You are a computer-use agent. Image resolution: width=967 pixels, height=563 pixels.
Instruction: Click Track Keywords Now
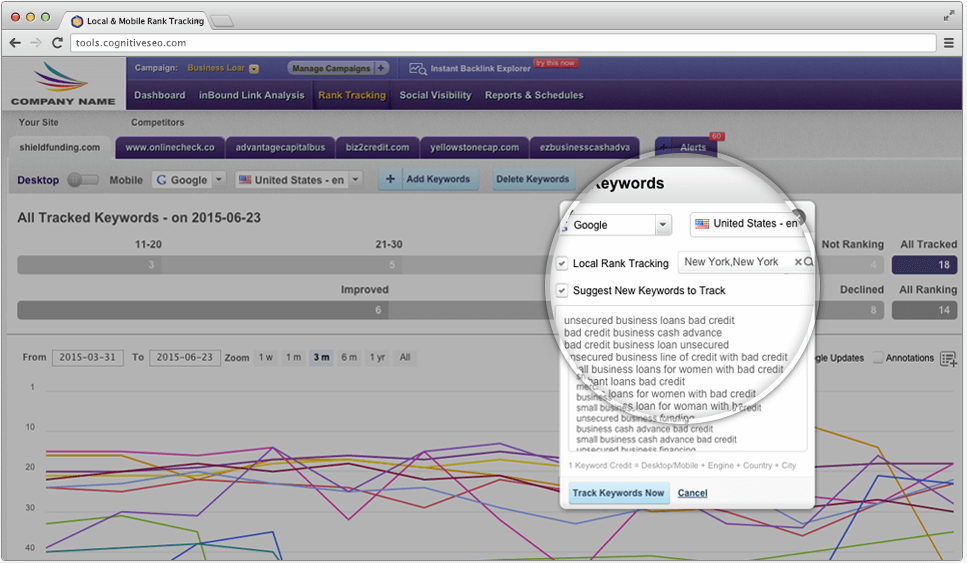point(618,493)
